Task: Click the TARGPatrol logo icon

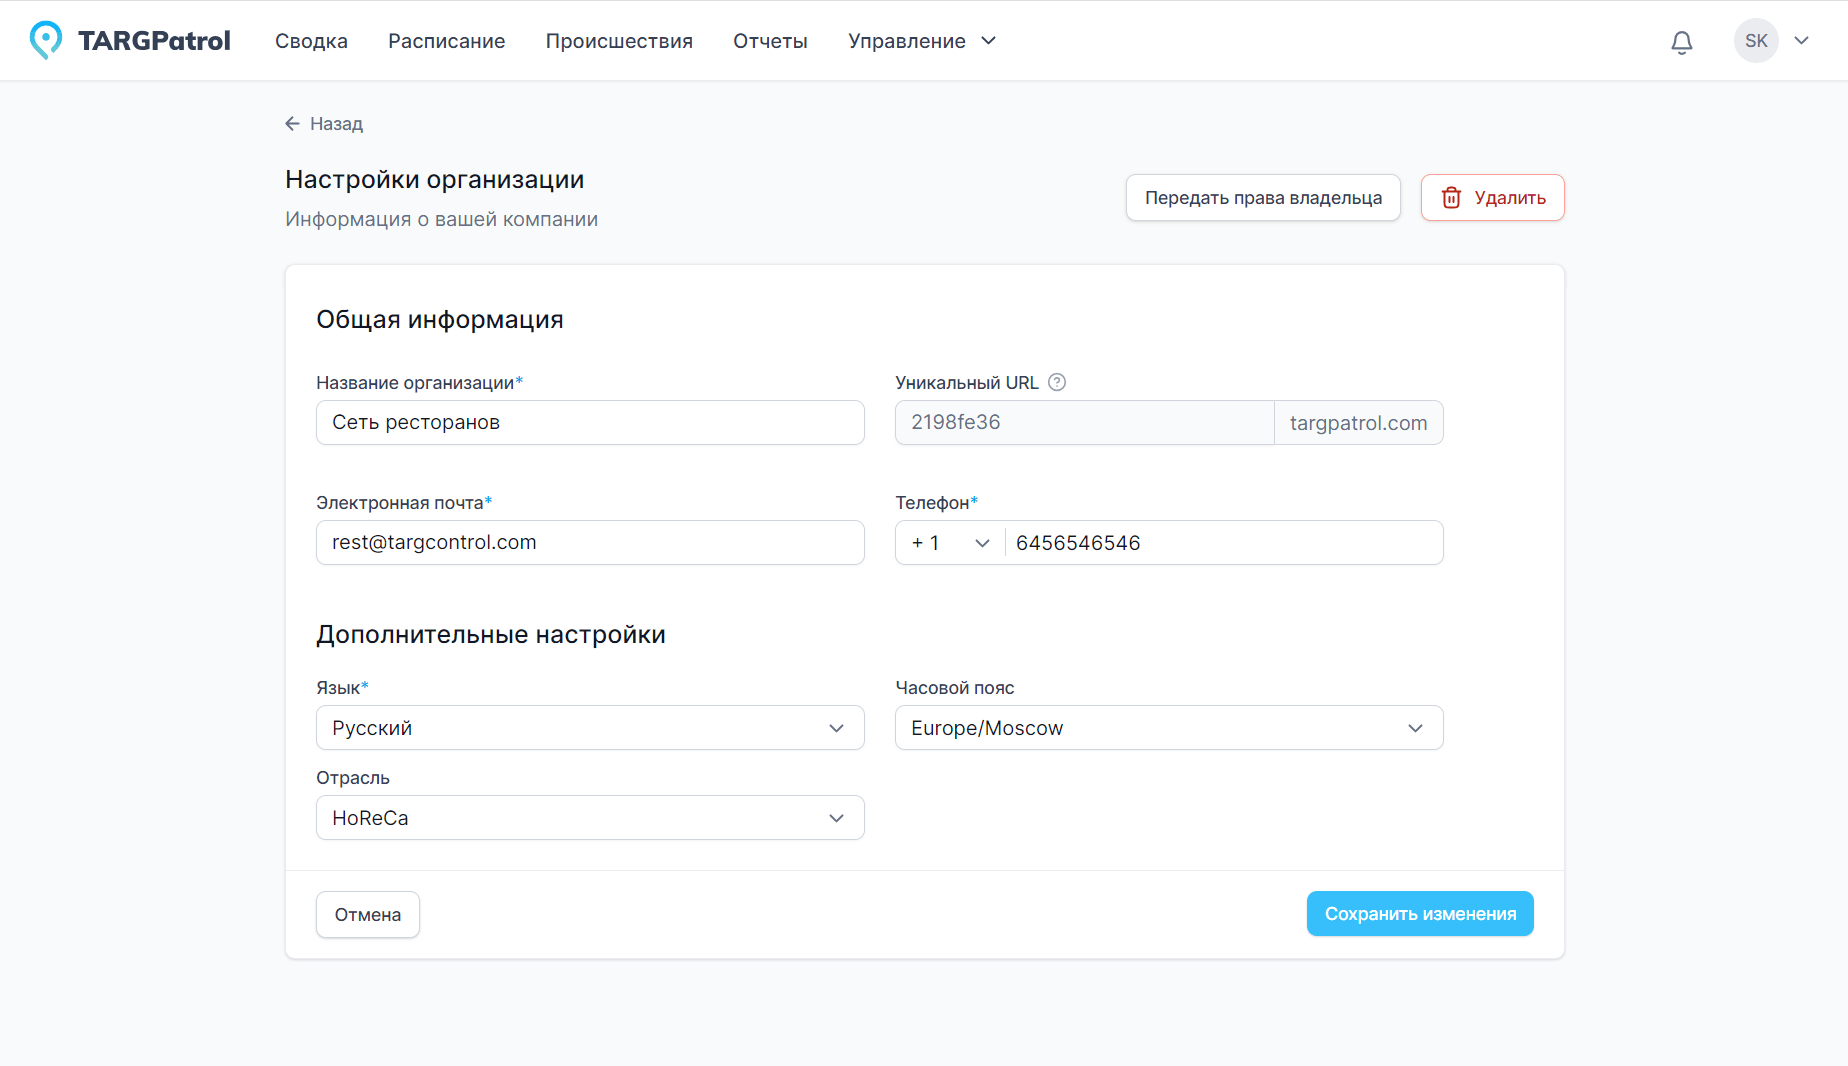Action: 46,40
